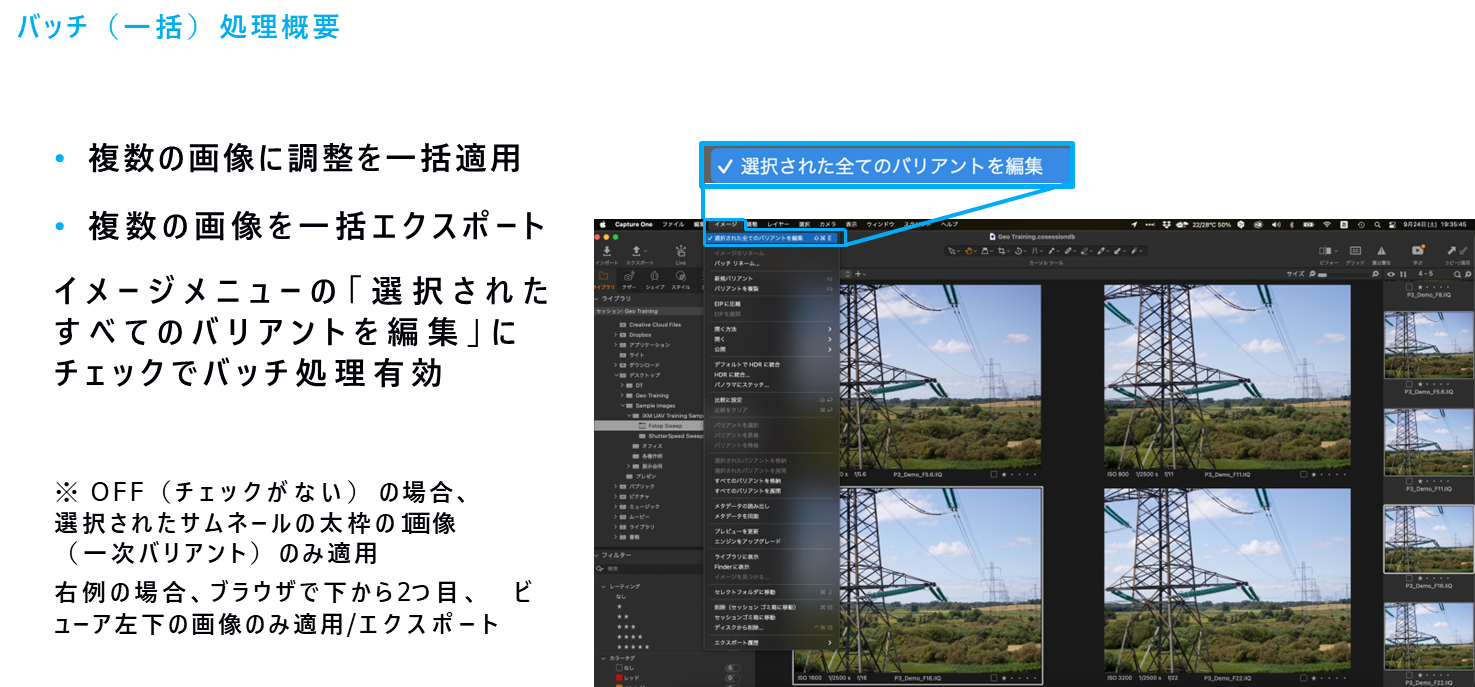The height and width of the screenshot is (687, 1475).
Task: Choose プレビューを更新 menu item
Action: (771, 530)
